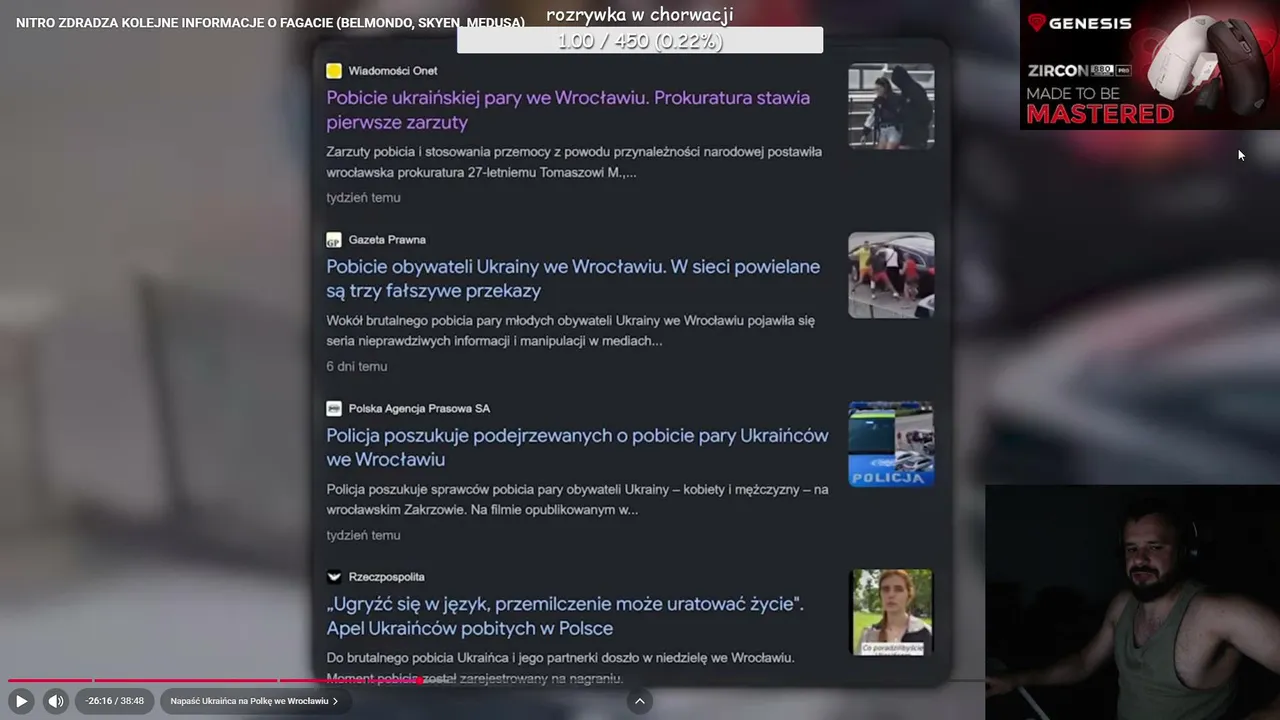This screenshot has height=720, width=1280.
Task: Click the "Gazeta Prawna" source name
Action: (387, 240)
